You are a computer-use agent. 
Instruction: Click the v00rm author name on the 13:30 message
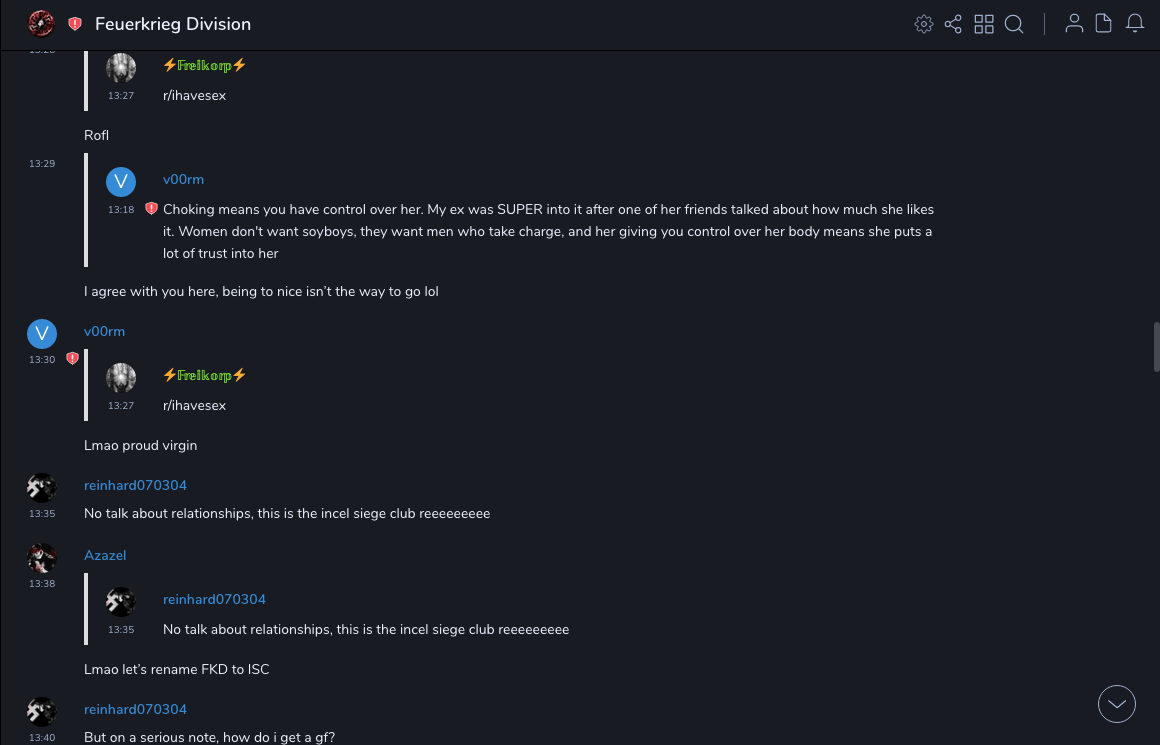pos(104,331)
